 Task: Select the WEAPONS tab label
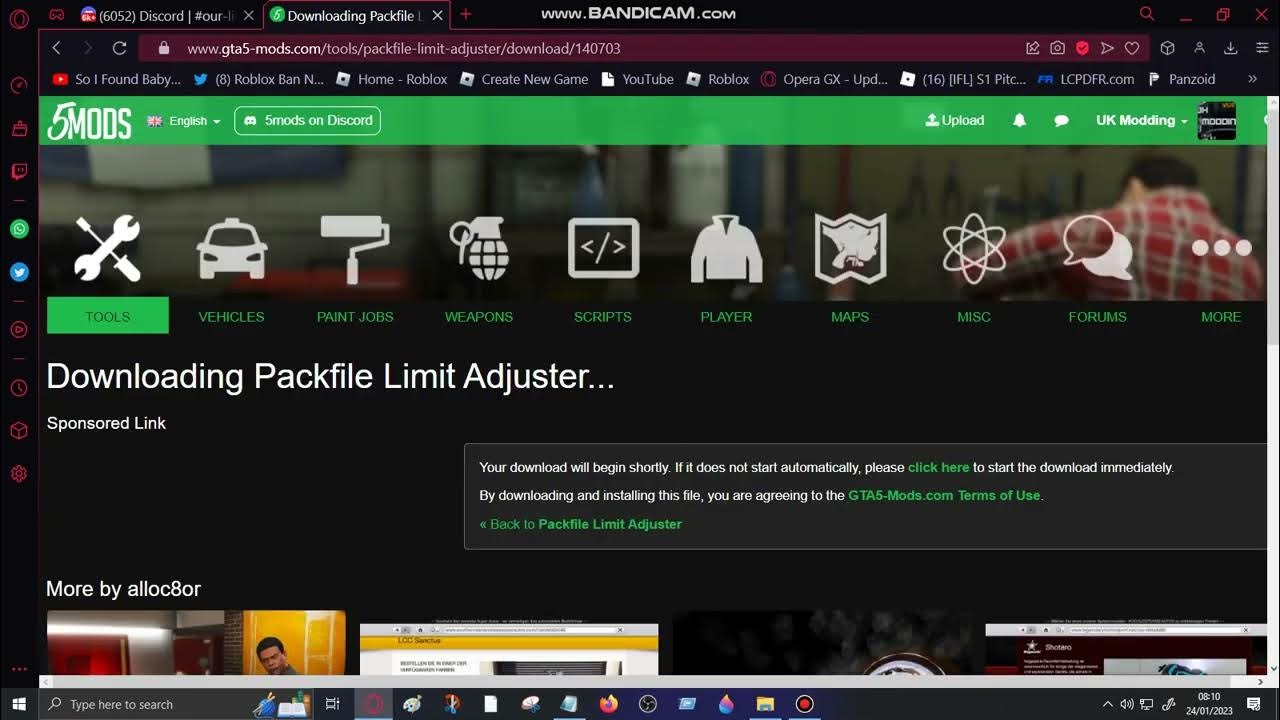(x=479, y=316)
